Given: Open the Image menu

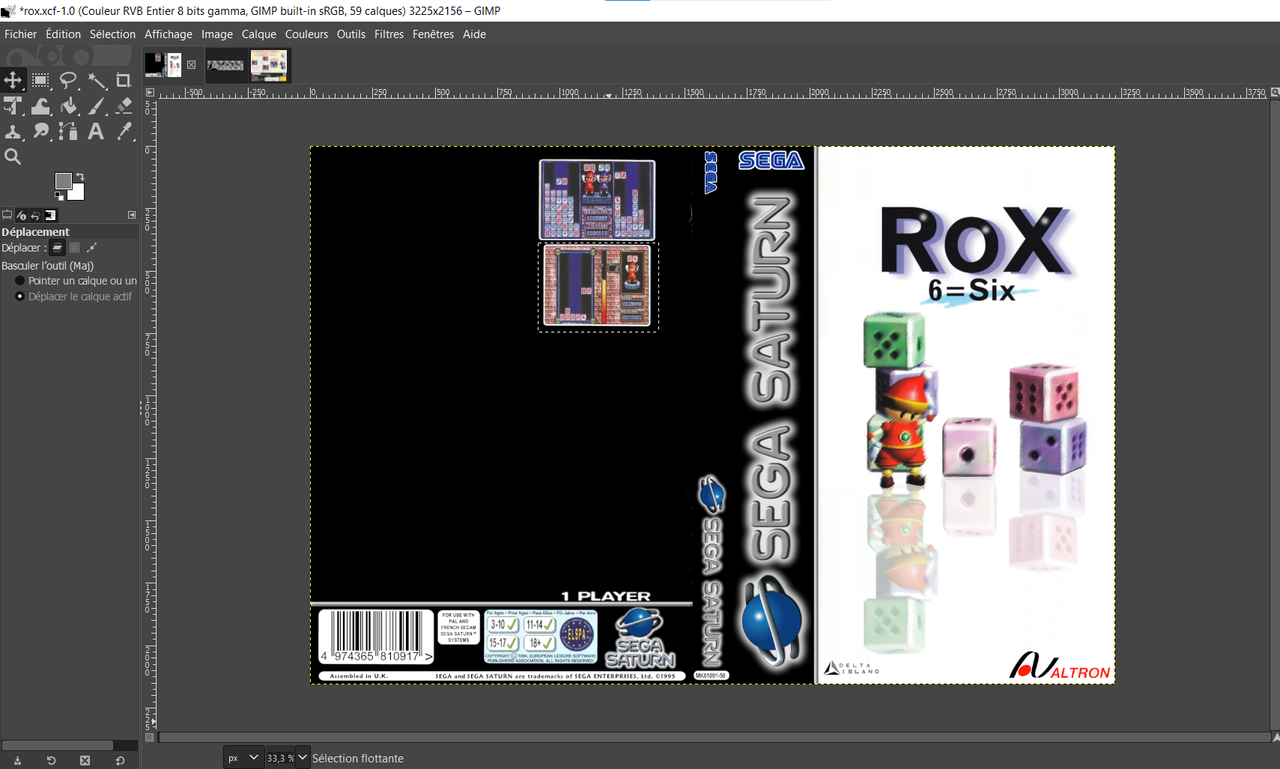Looking at the screenshot, I should [x=217, y=34].
